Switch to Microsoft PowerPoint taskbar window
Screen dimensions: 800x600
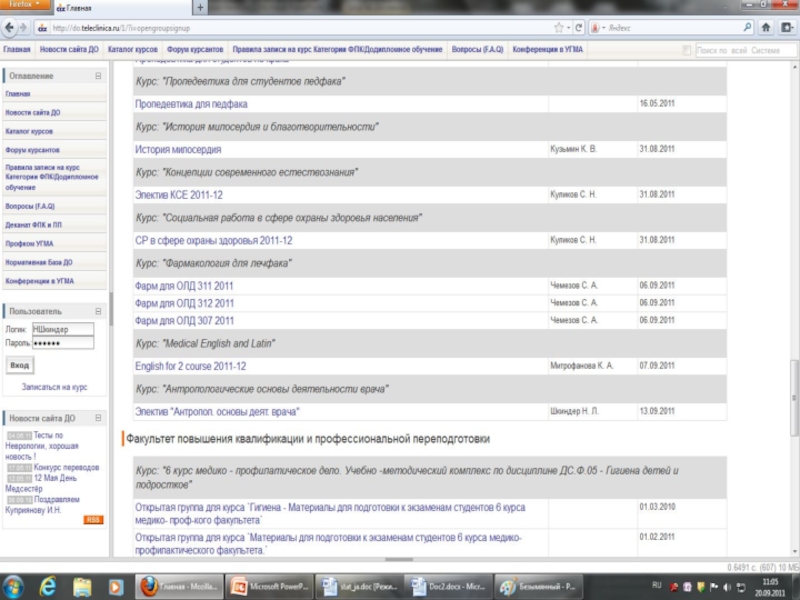coord(269,587)
